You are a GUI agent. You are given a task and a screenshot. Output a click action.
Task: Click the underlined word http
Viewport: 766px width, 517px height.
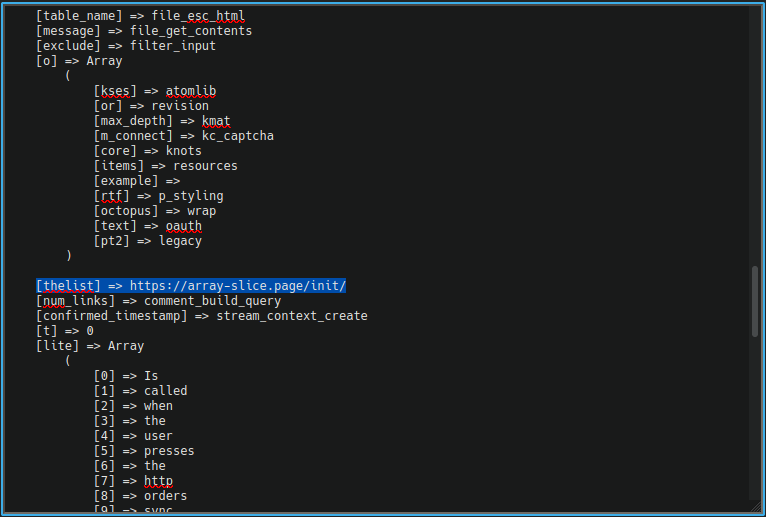[158, 481]
